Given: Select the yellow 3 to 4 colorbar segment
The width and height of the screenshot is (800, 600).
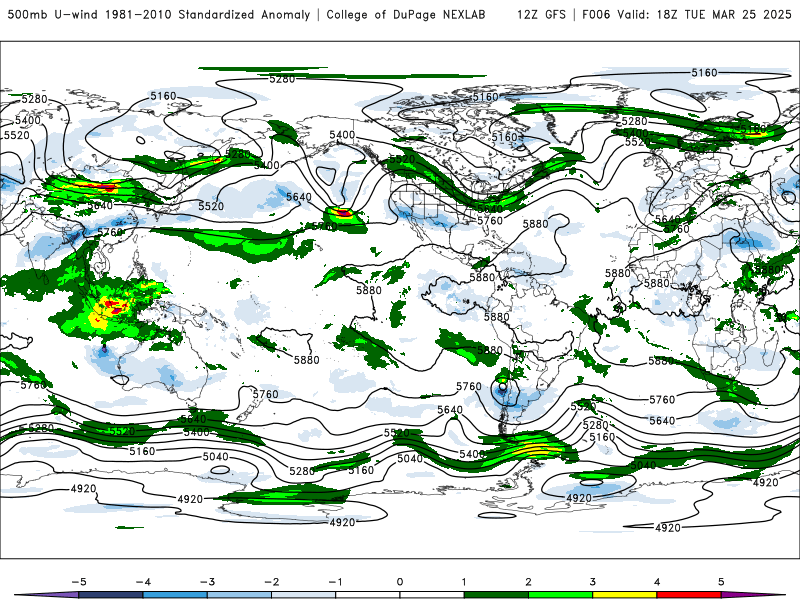Looking at the screenshot, I should click(624, 595).
